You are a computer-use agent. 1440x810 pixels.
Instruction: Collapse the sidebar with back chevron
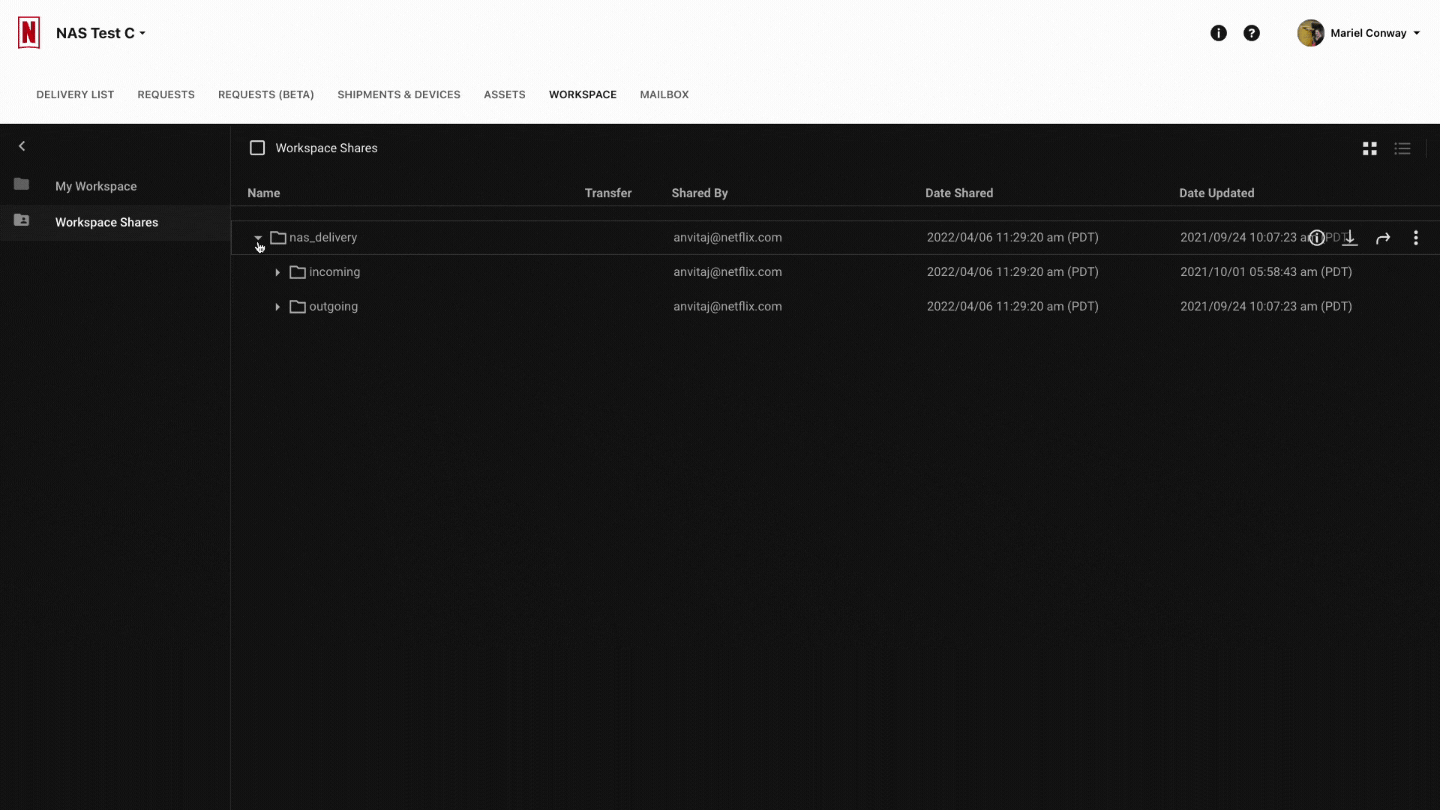[x=22, y=146]
